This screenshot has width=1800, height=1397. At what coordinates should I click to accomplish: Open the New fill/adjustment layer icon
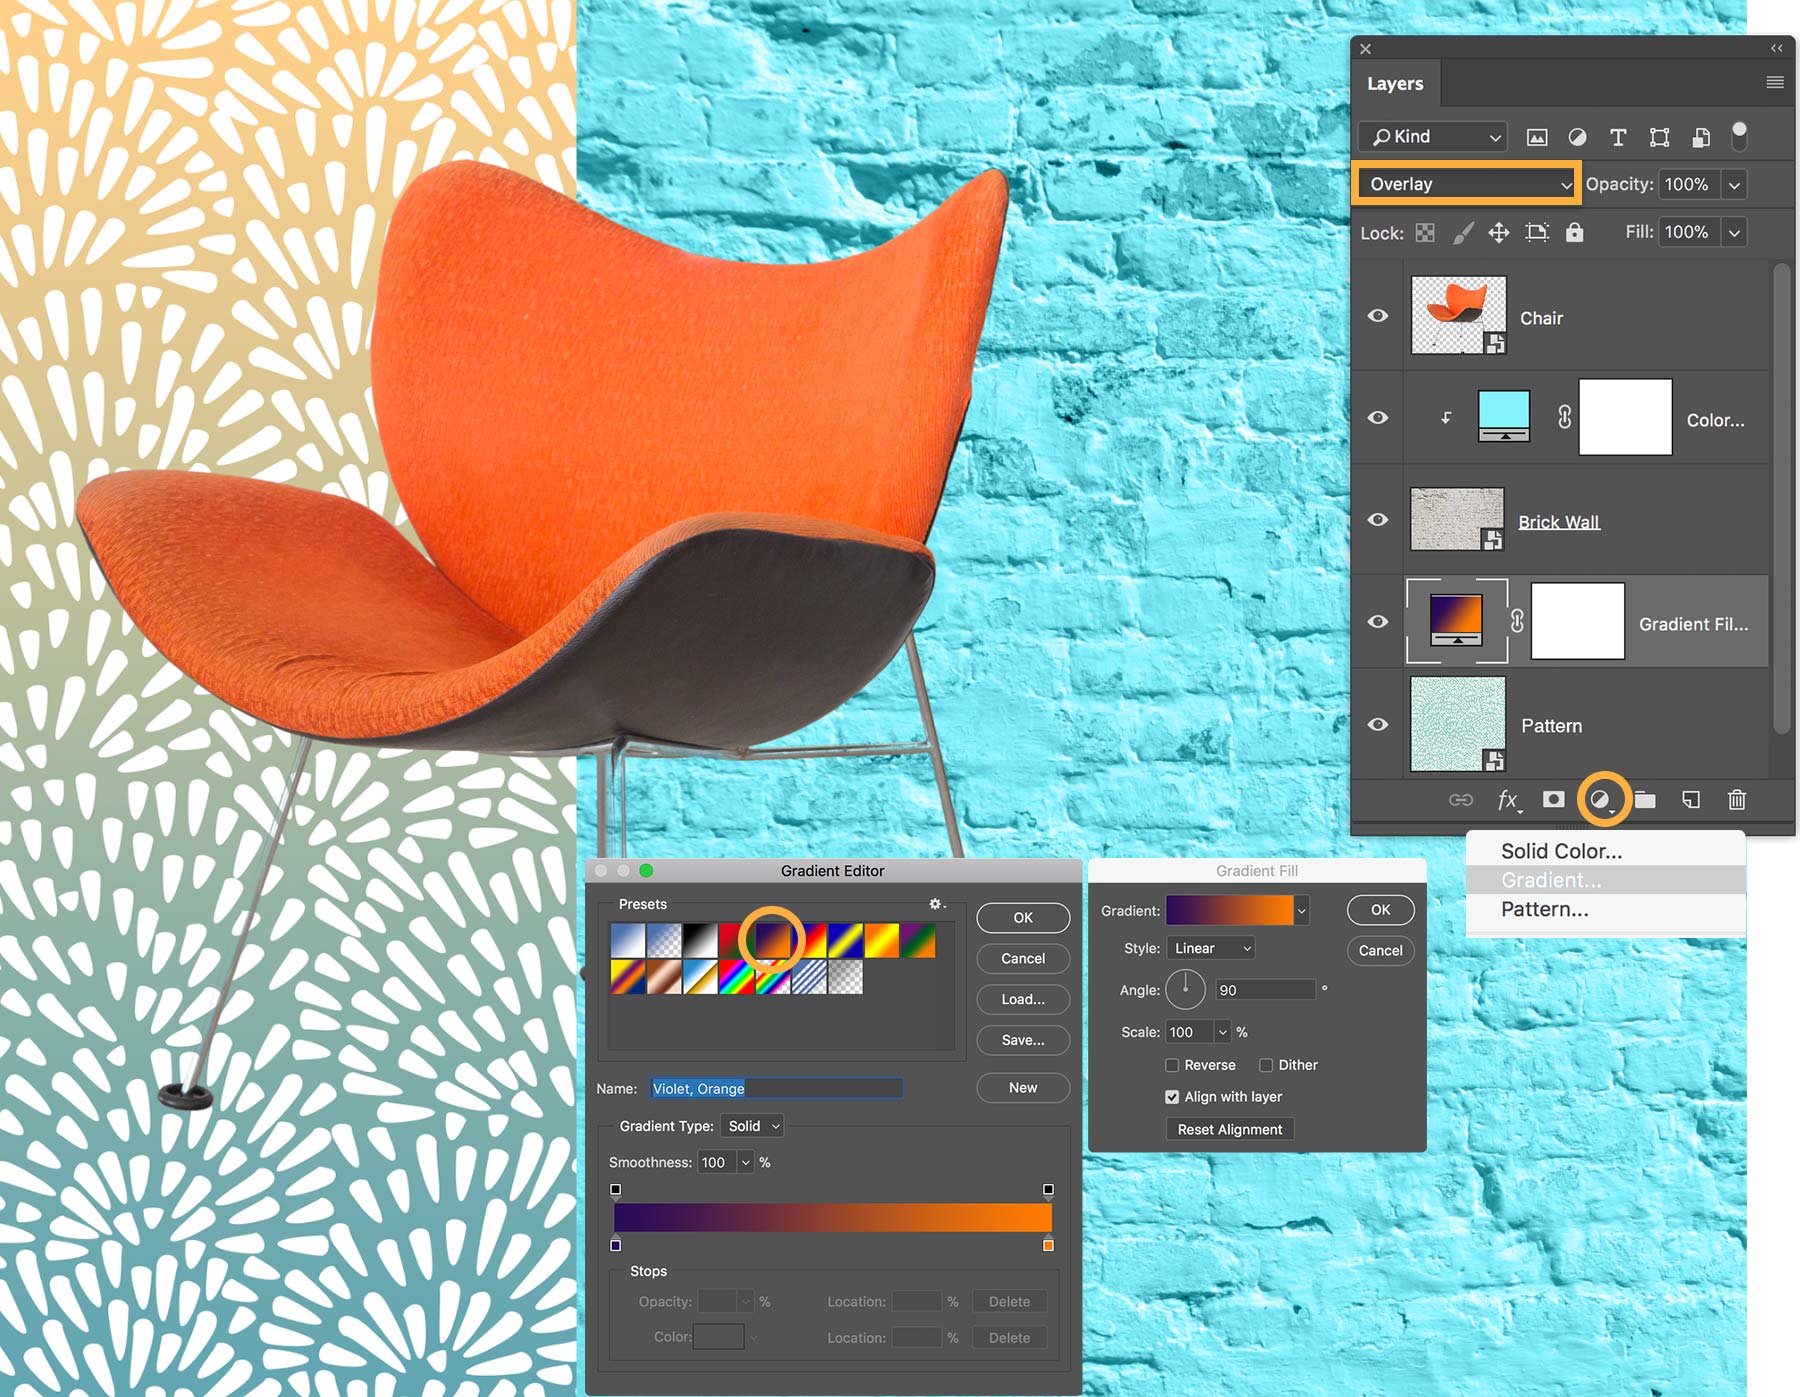pyautogui.click(x=1601, y=800)
